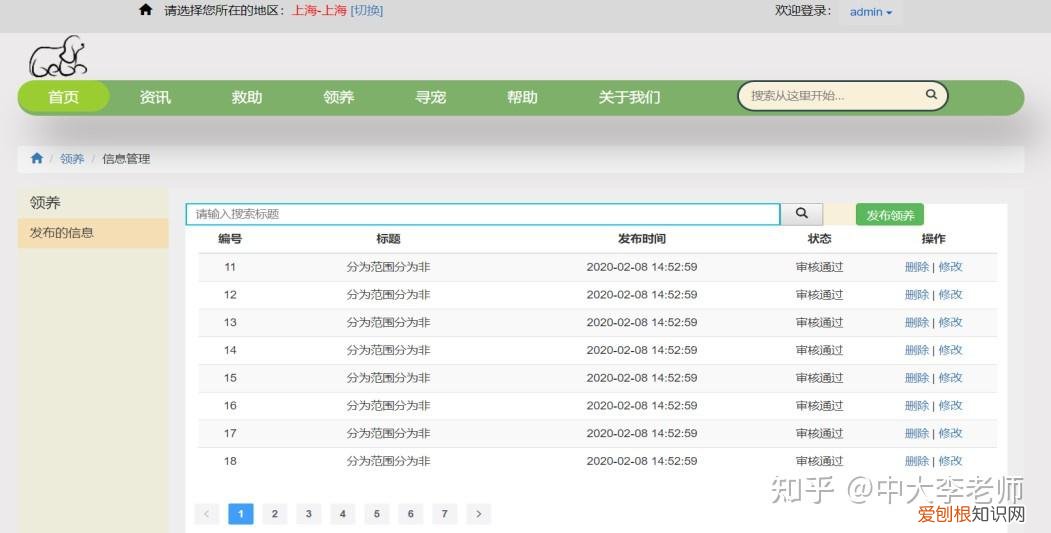Click the search button beside the title input
1051x533 pixels.
tap(802, 214)
